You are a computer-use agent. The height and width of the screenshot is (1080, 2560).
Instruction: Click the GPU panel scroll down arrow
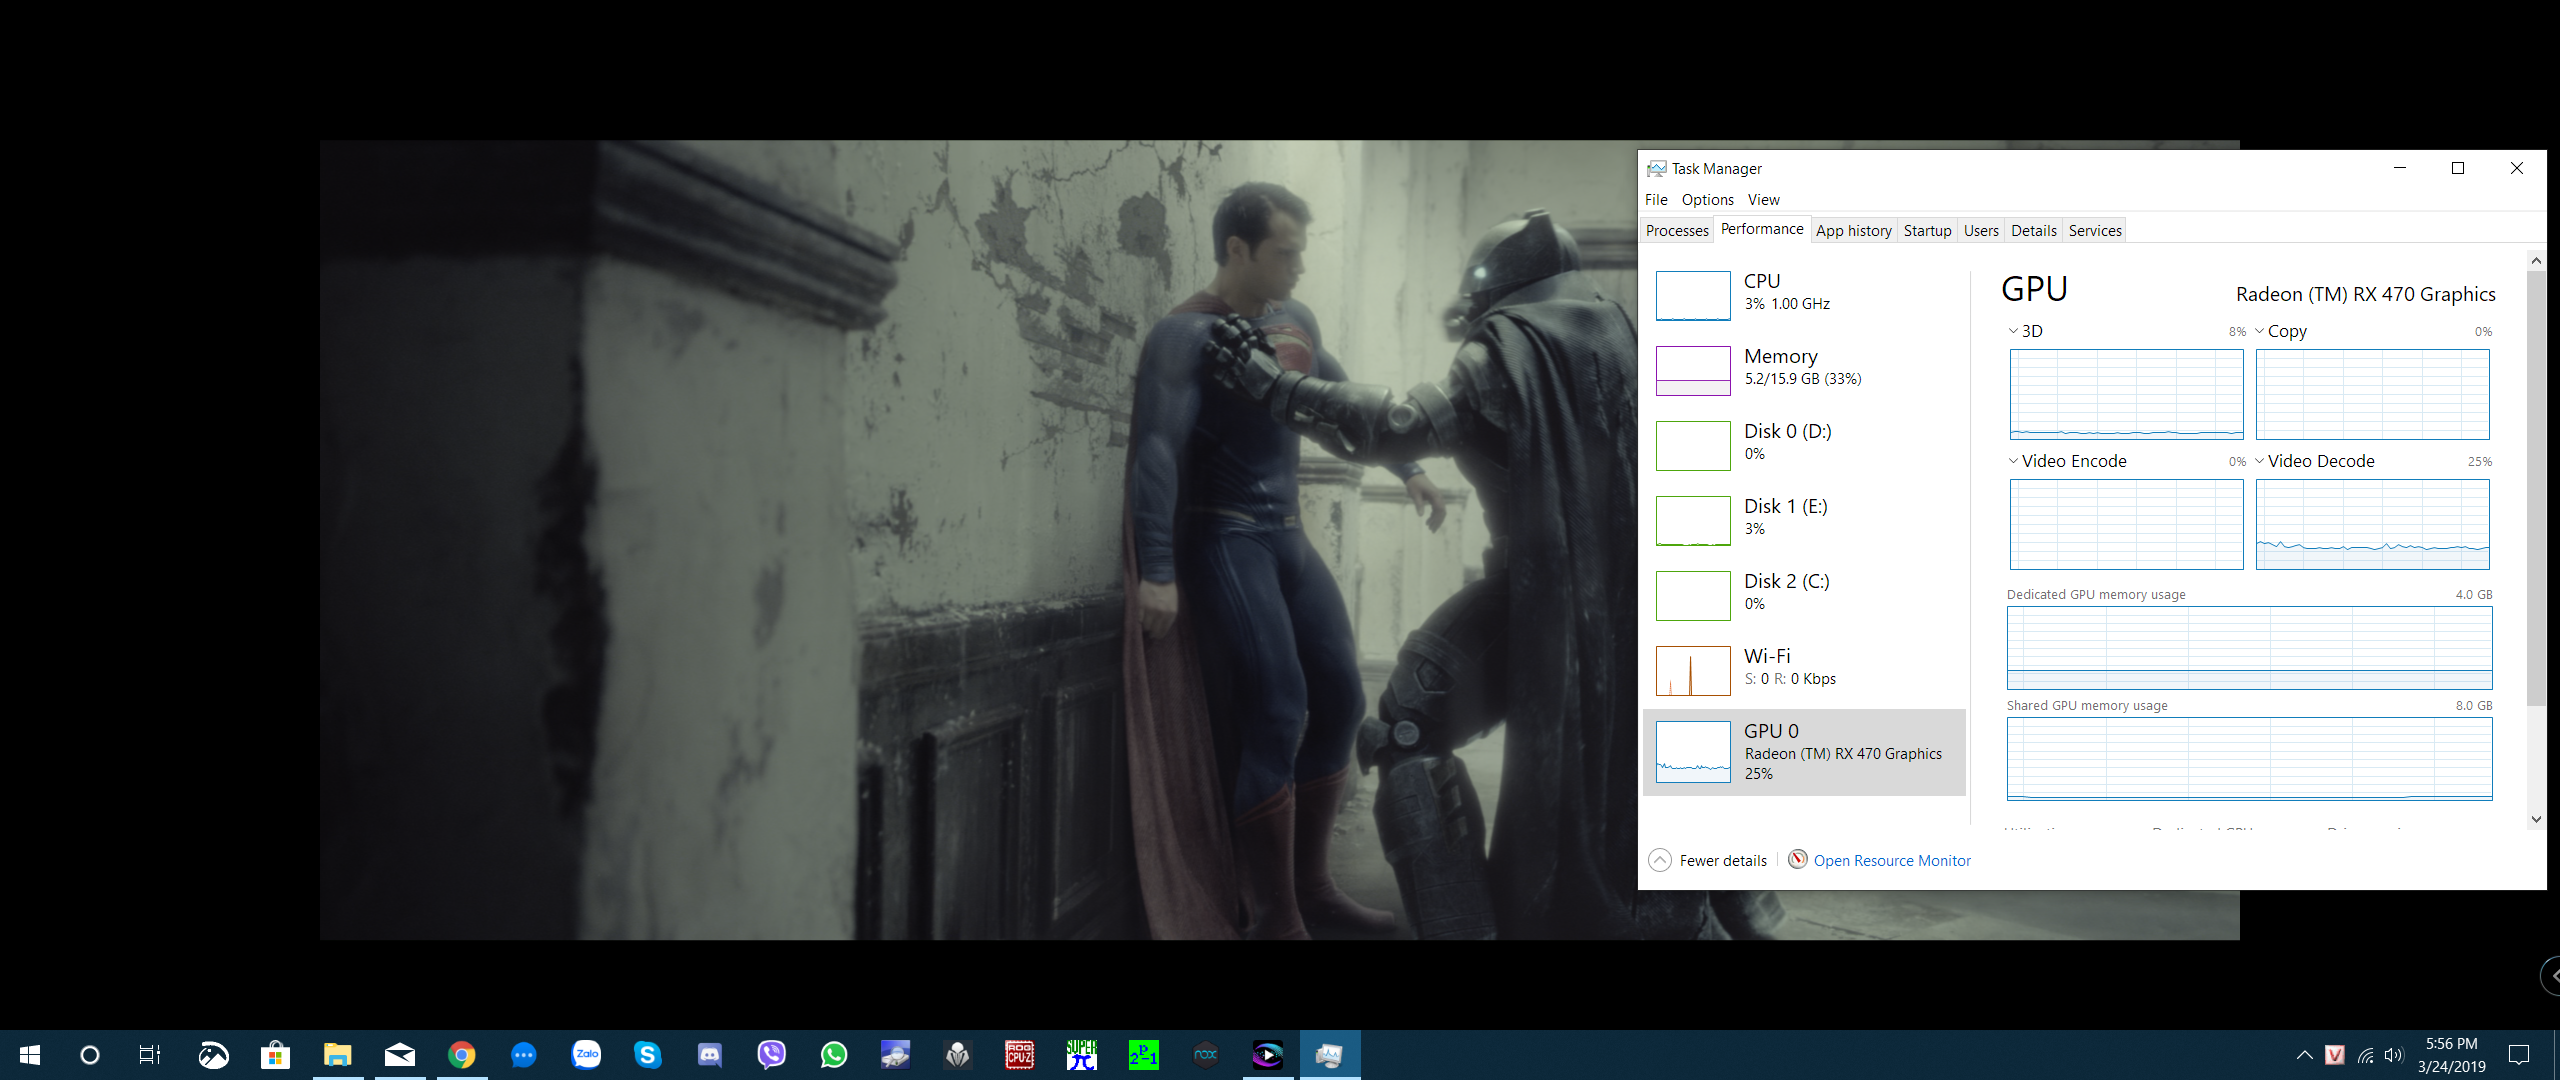coord(2536,819)
